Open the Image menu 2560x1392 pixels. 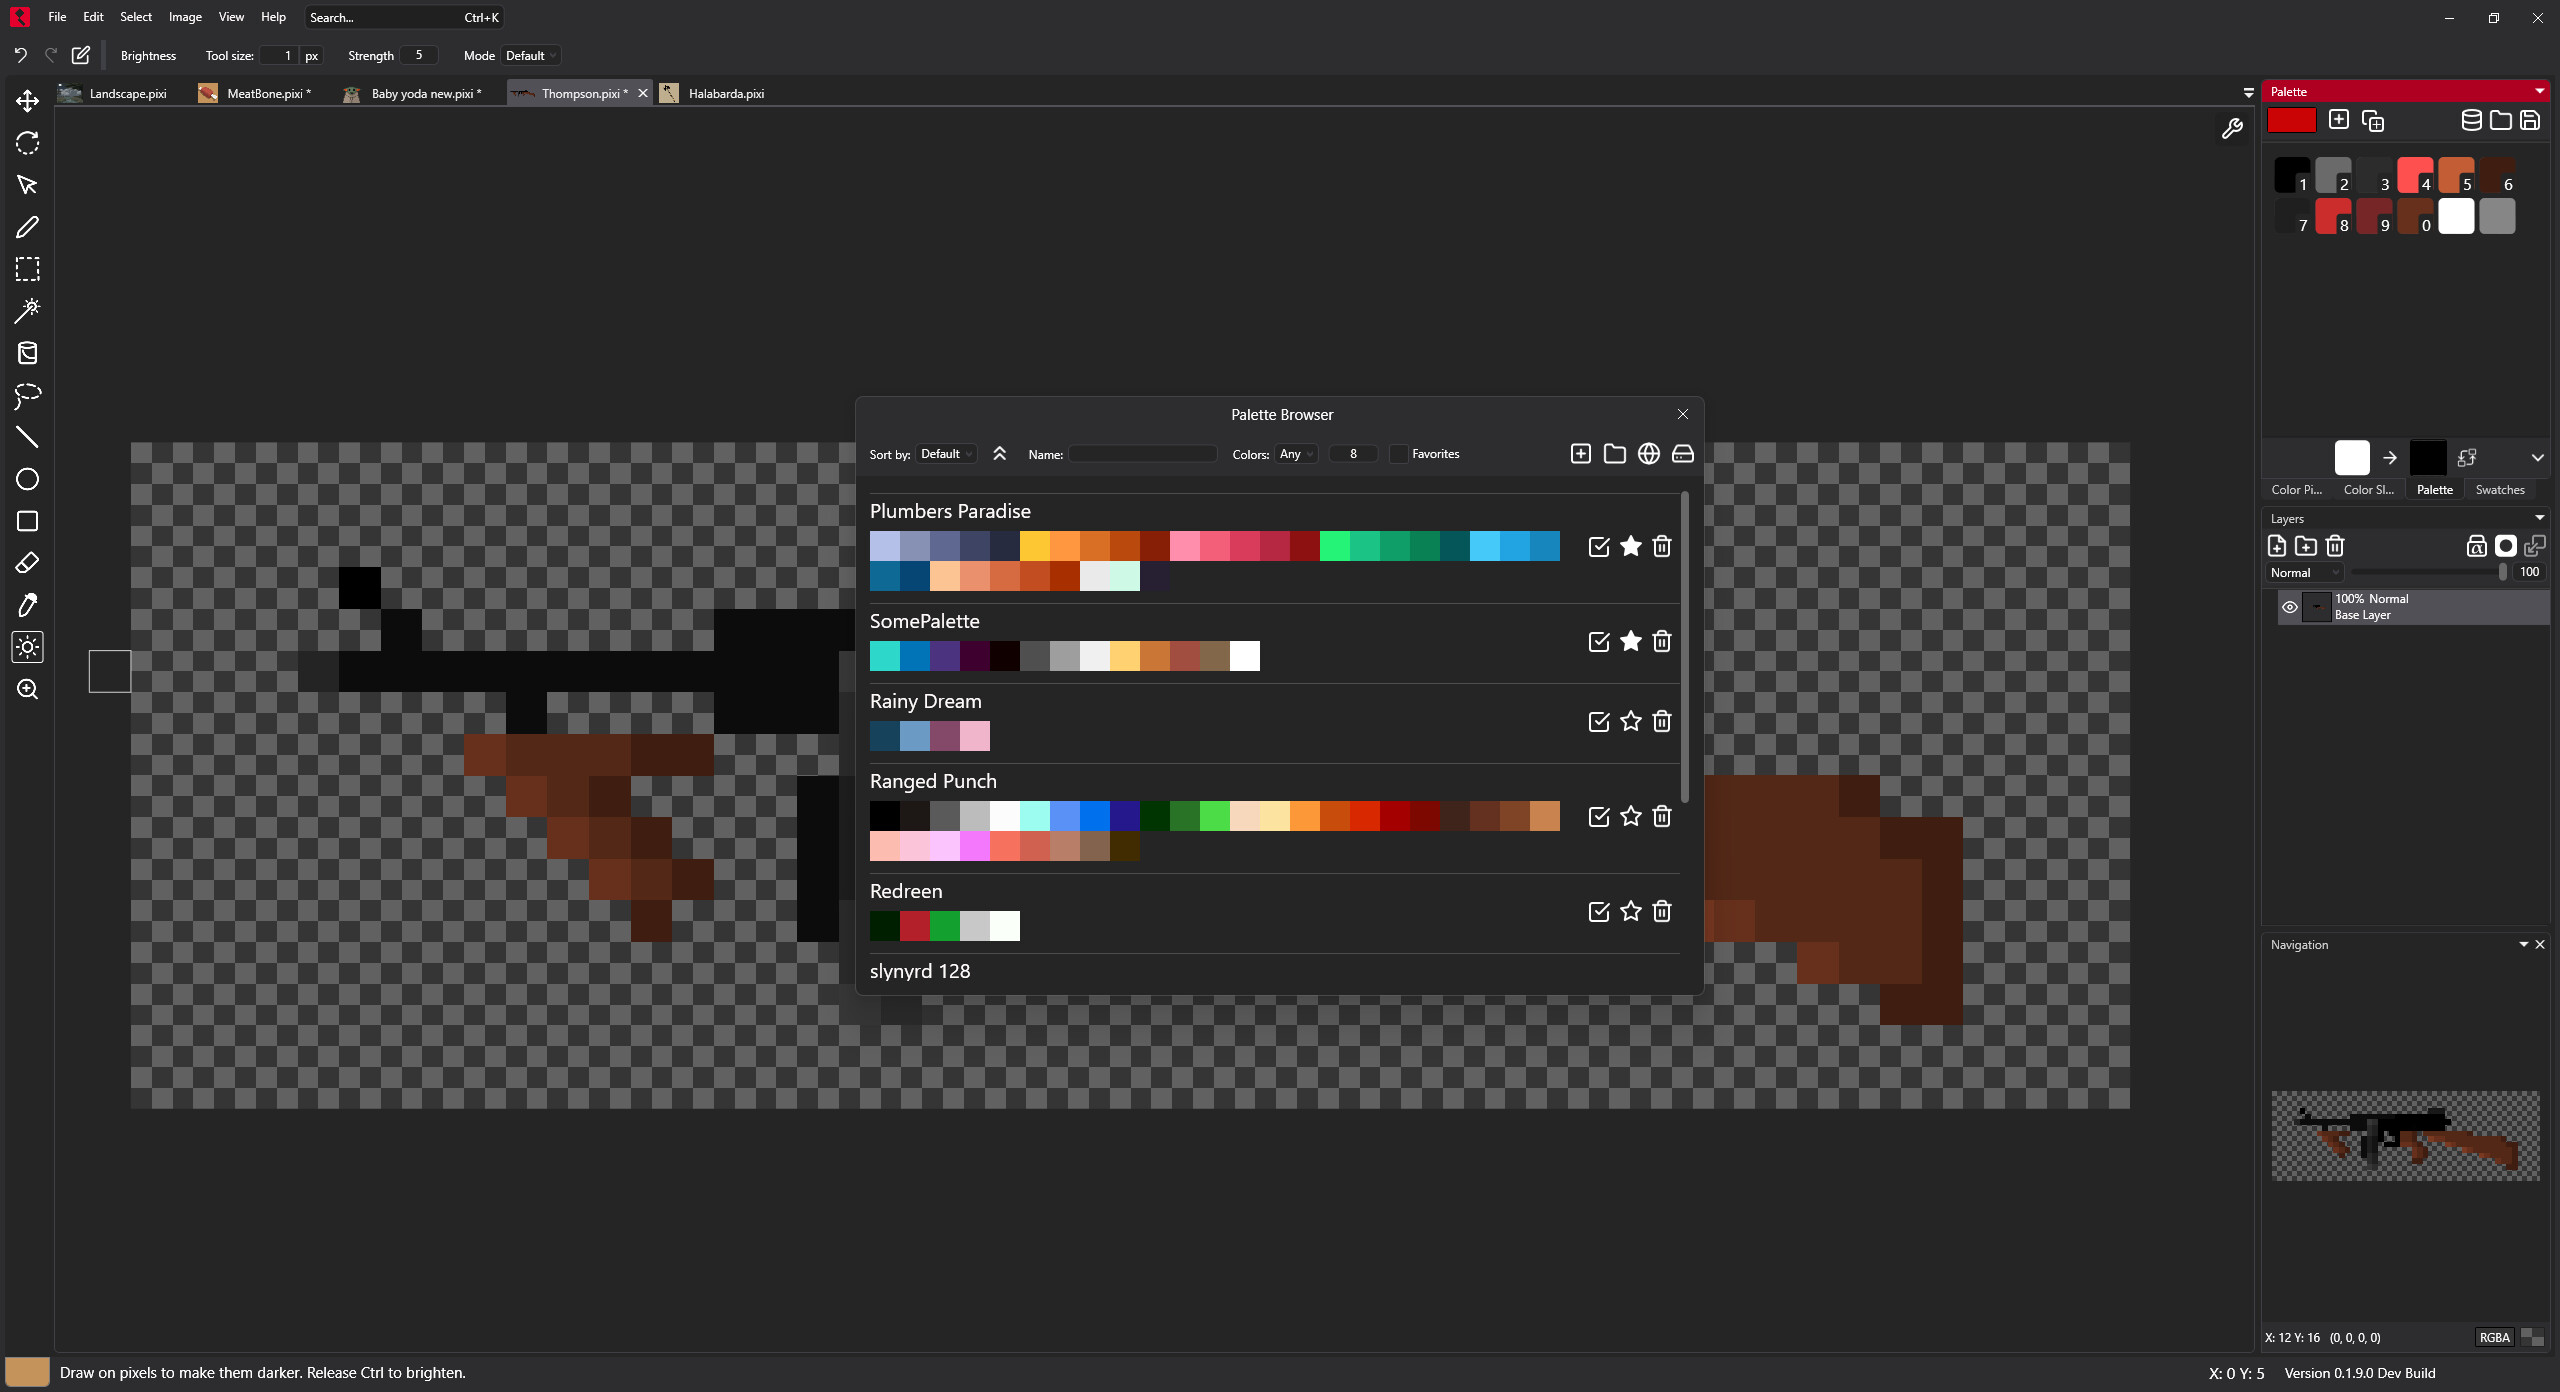pyautogui.click(x=184, y=17)
